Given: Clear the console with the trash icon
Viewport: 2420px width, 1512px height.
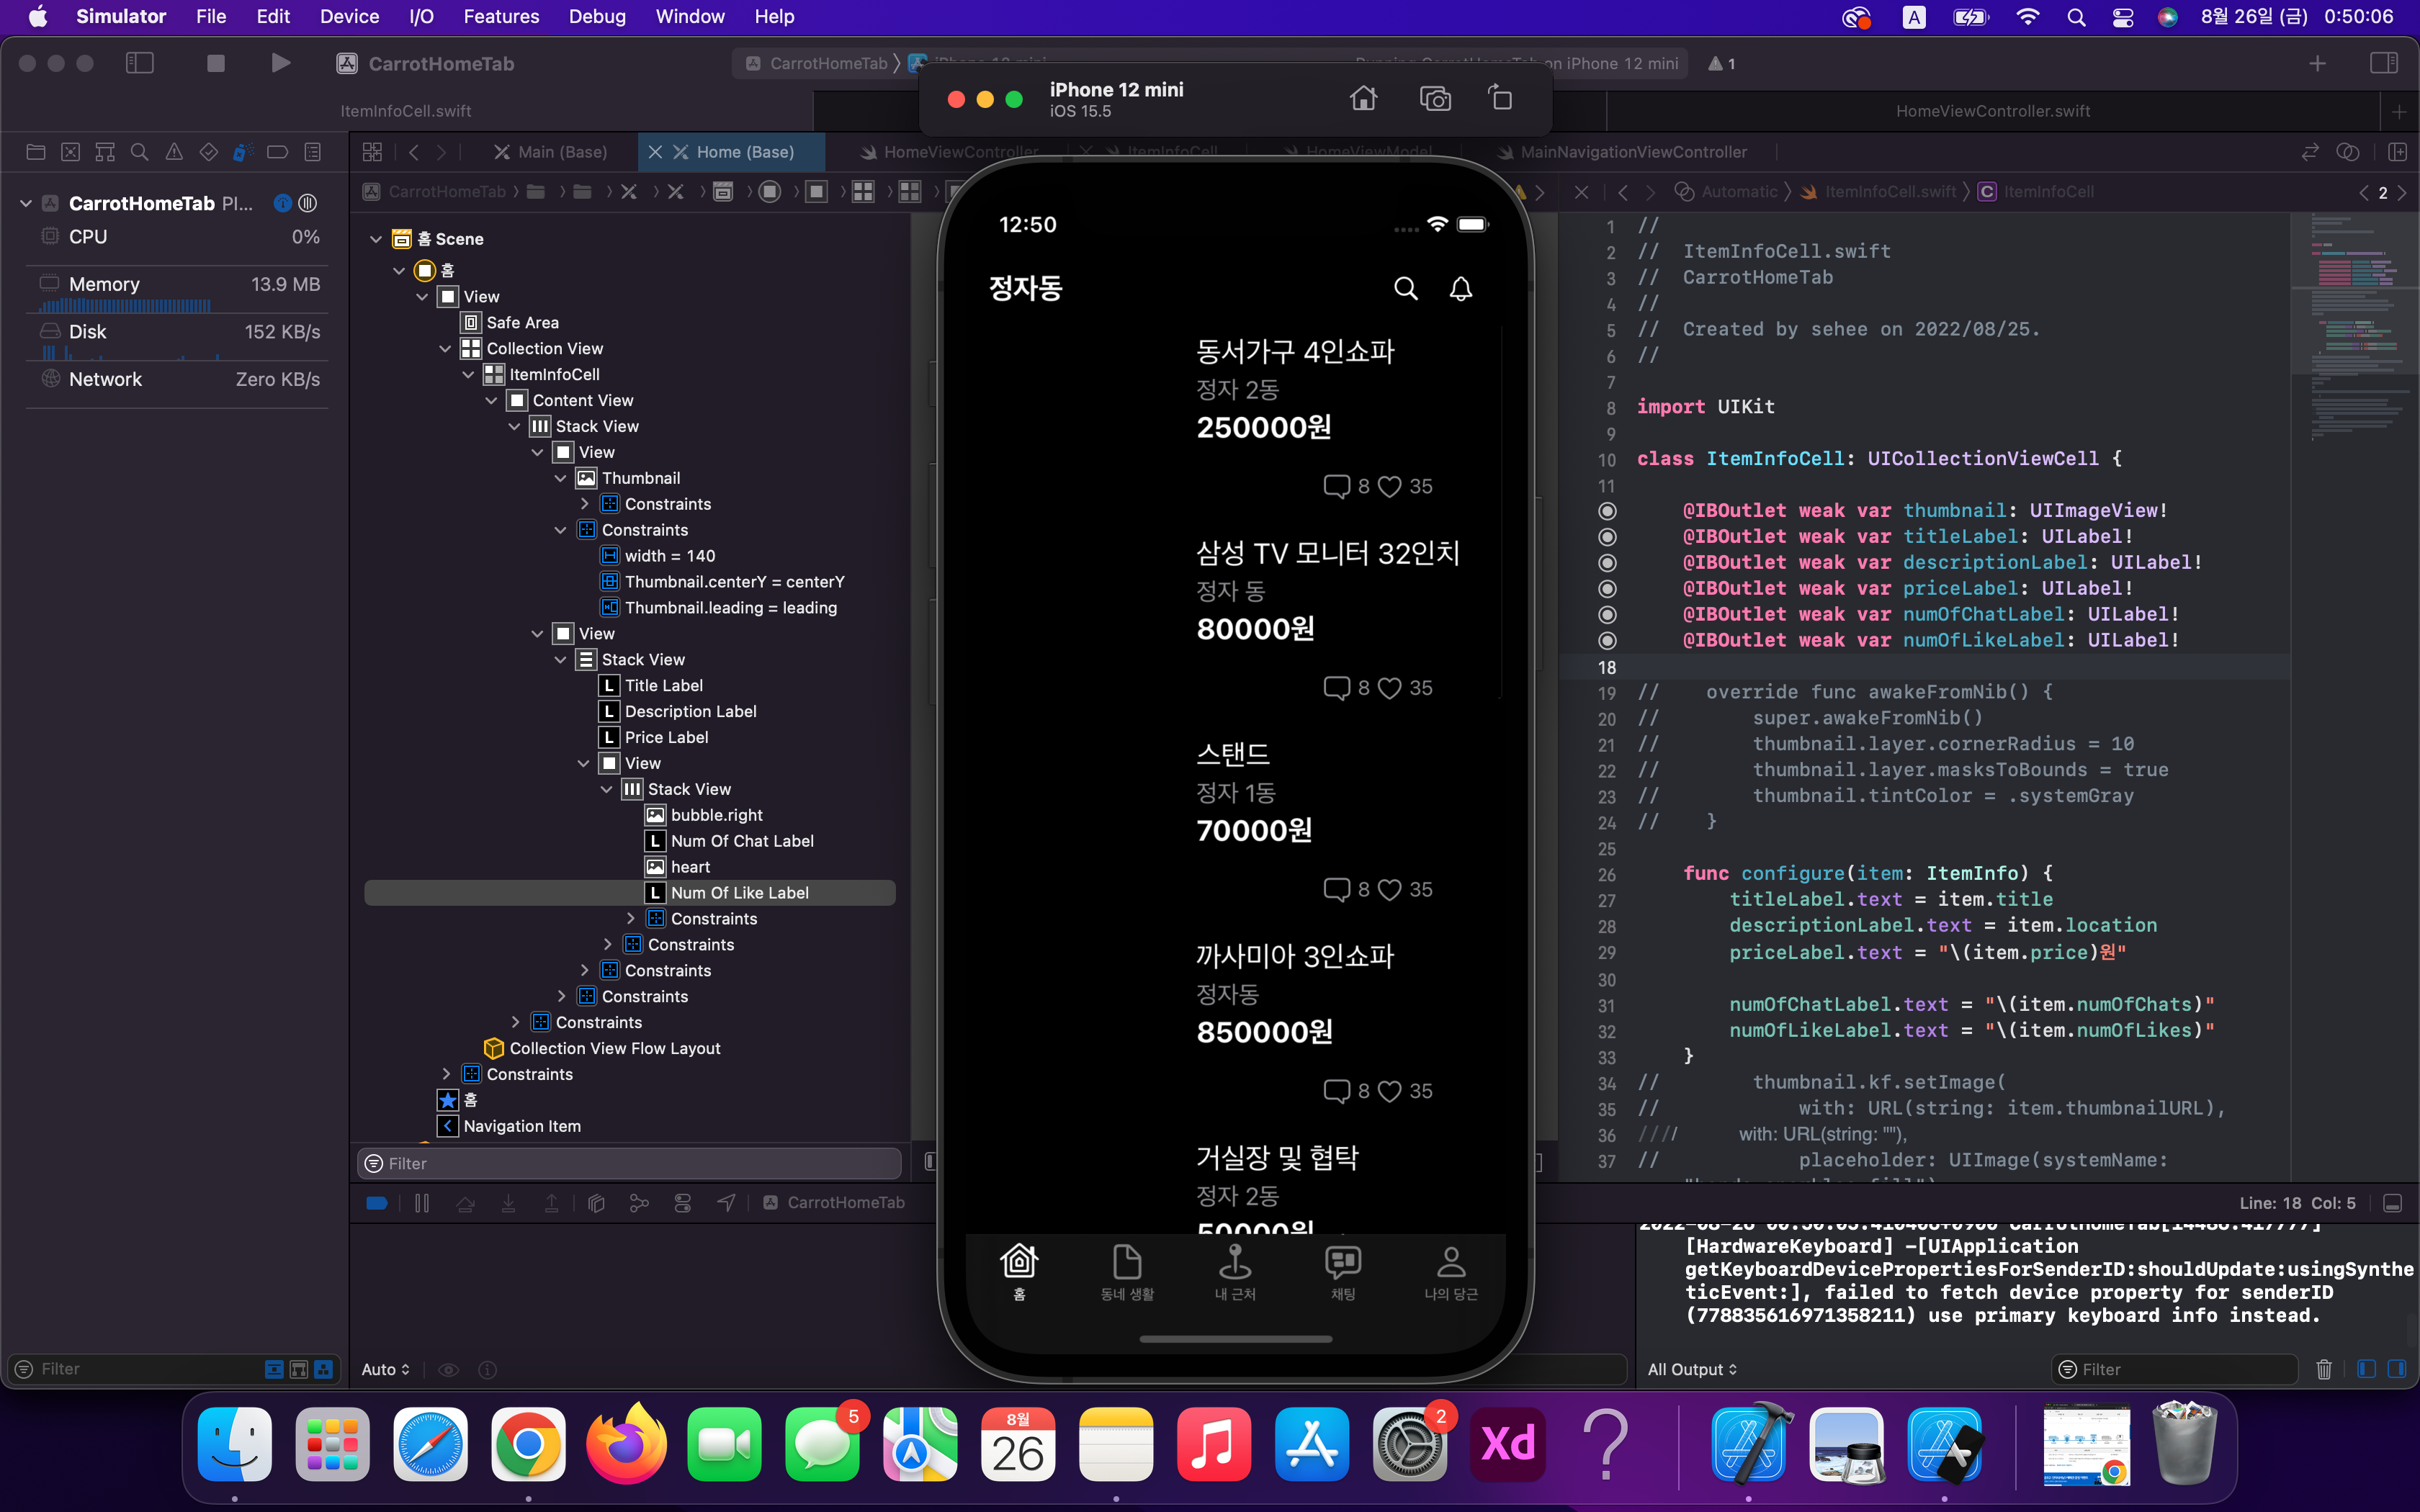Looking at the screenshot, I should 2323,1369.
